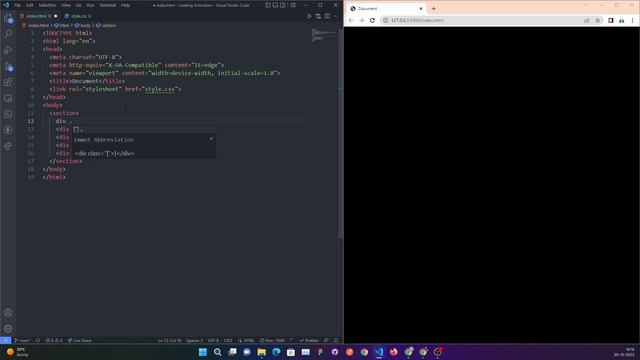Open File Explorer from the taskbar
This screenshot has height=360, width=640.
tap(262, 352)
